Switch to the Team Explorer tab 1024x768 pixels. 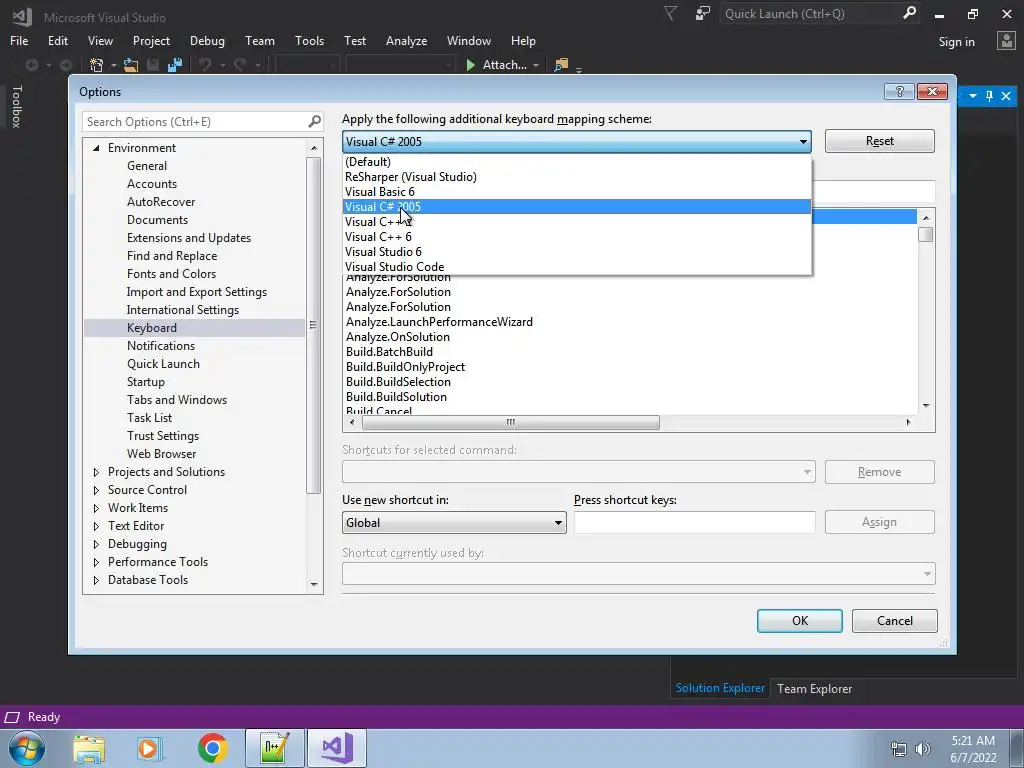pyautogui.click(x=814, y=688)
